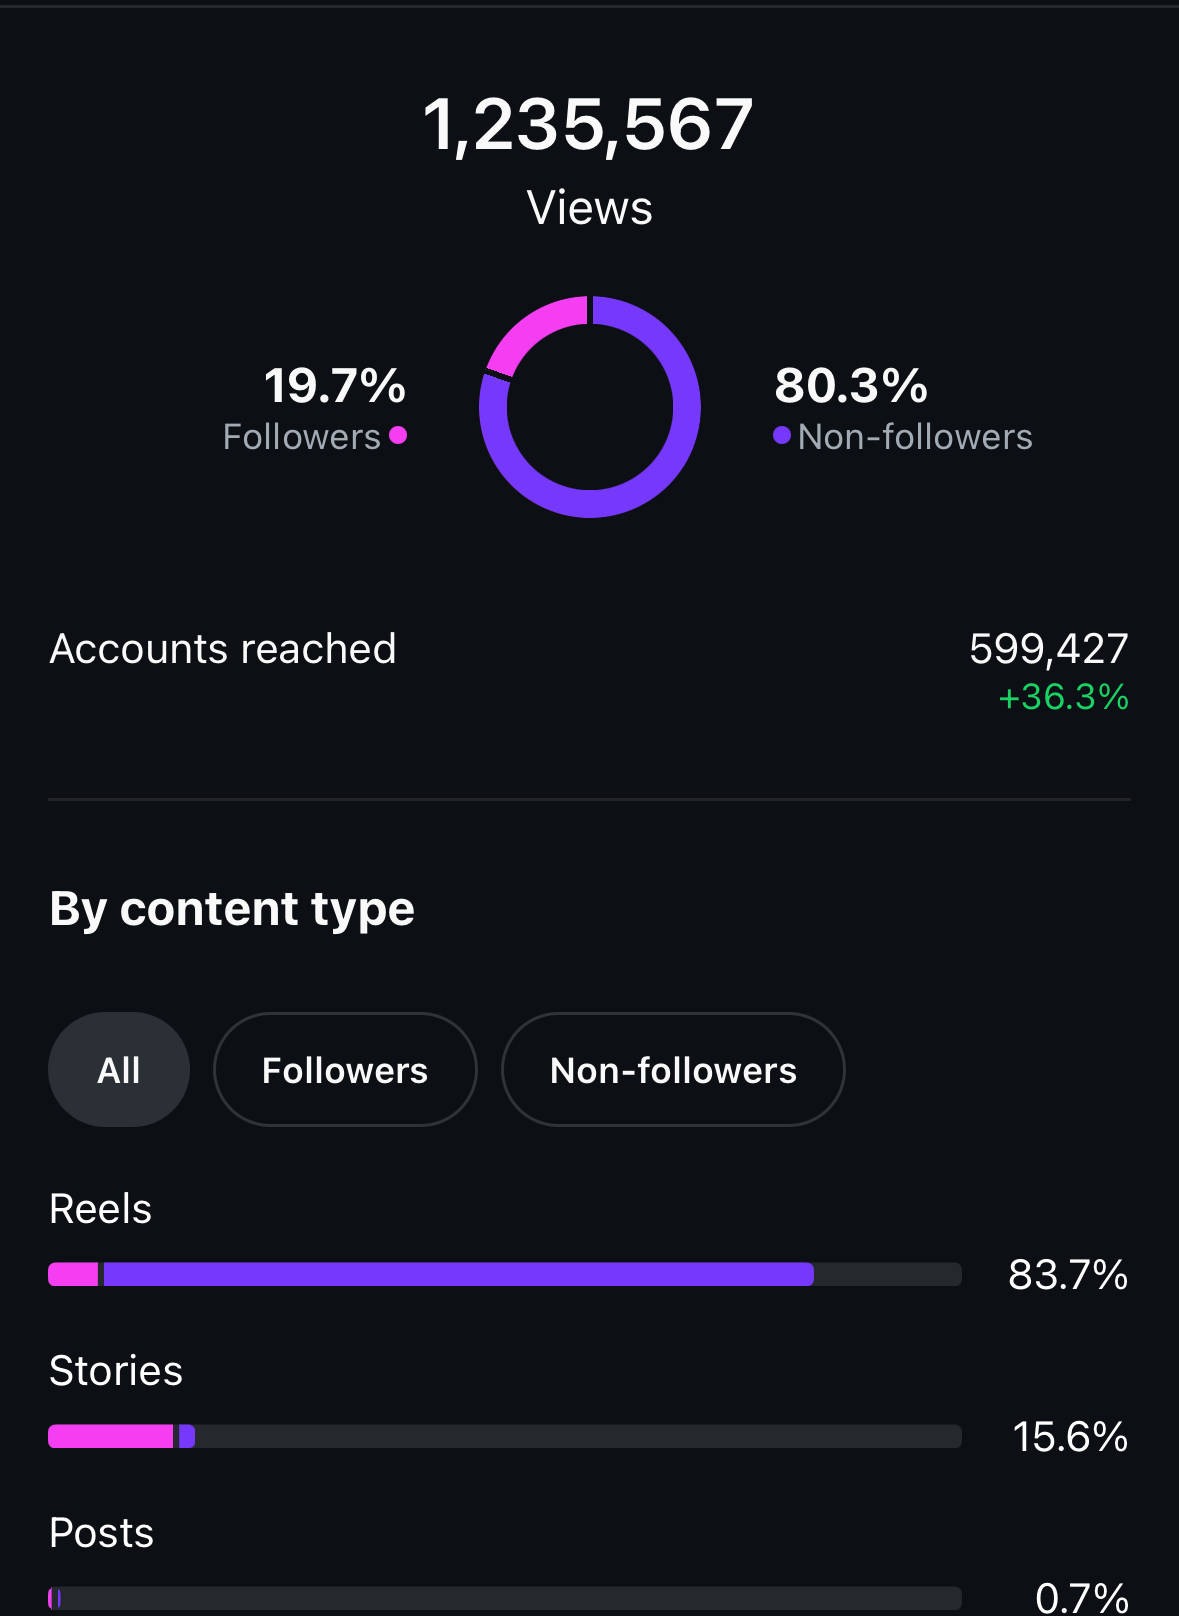Switch to the Non-followers filter chip
Image resolution: width=1179 pixels, height=1616 pixels.
(673, 1070)
